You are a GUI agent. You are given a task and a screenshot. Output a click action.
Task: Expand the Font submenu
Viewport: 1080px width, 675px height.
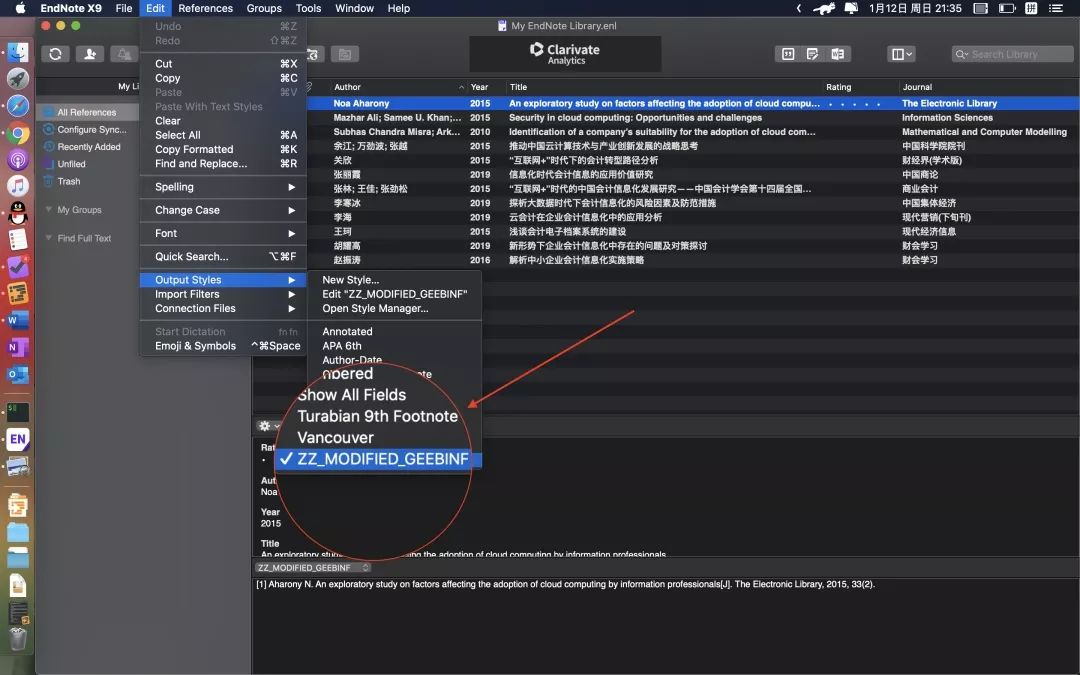(223, 233)
